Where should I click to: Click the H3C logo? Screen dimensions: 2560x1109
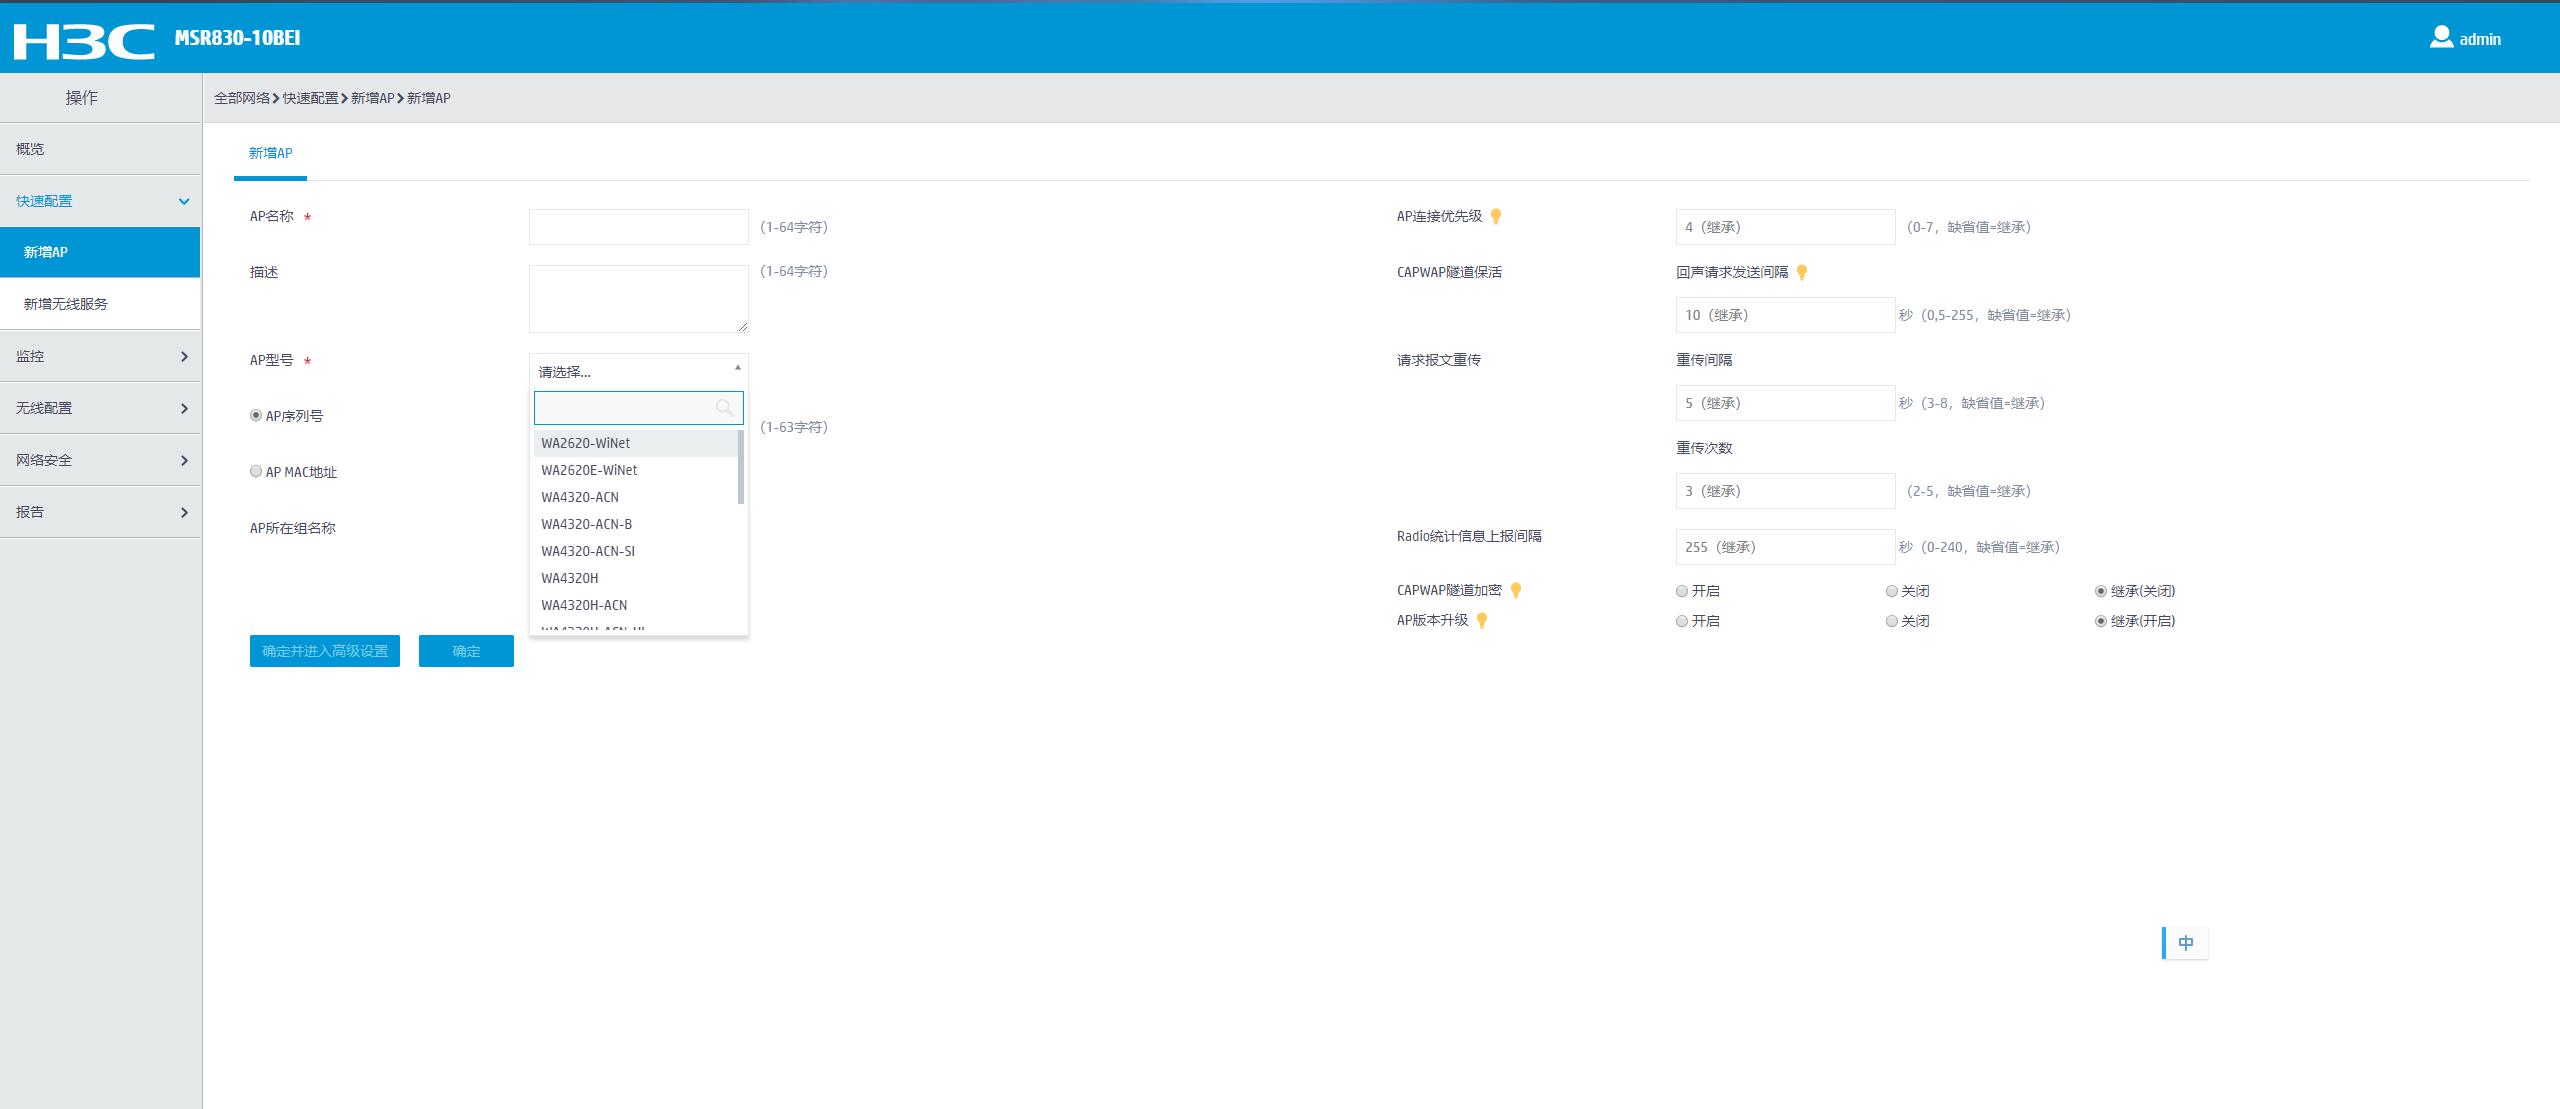tap(84, 40)
